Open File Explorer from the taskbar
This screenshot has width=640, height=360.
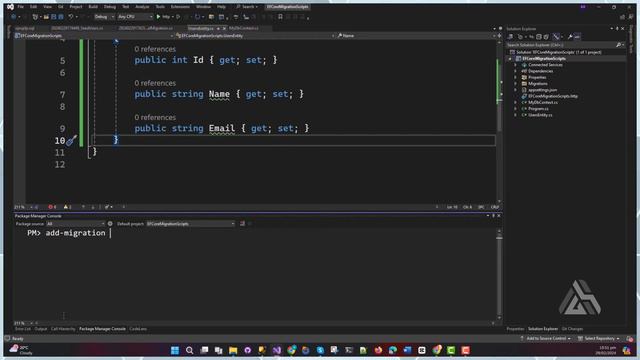(233, 350)
